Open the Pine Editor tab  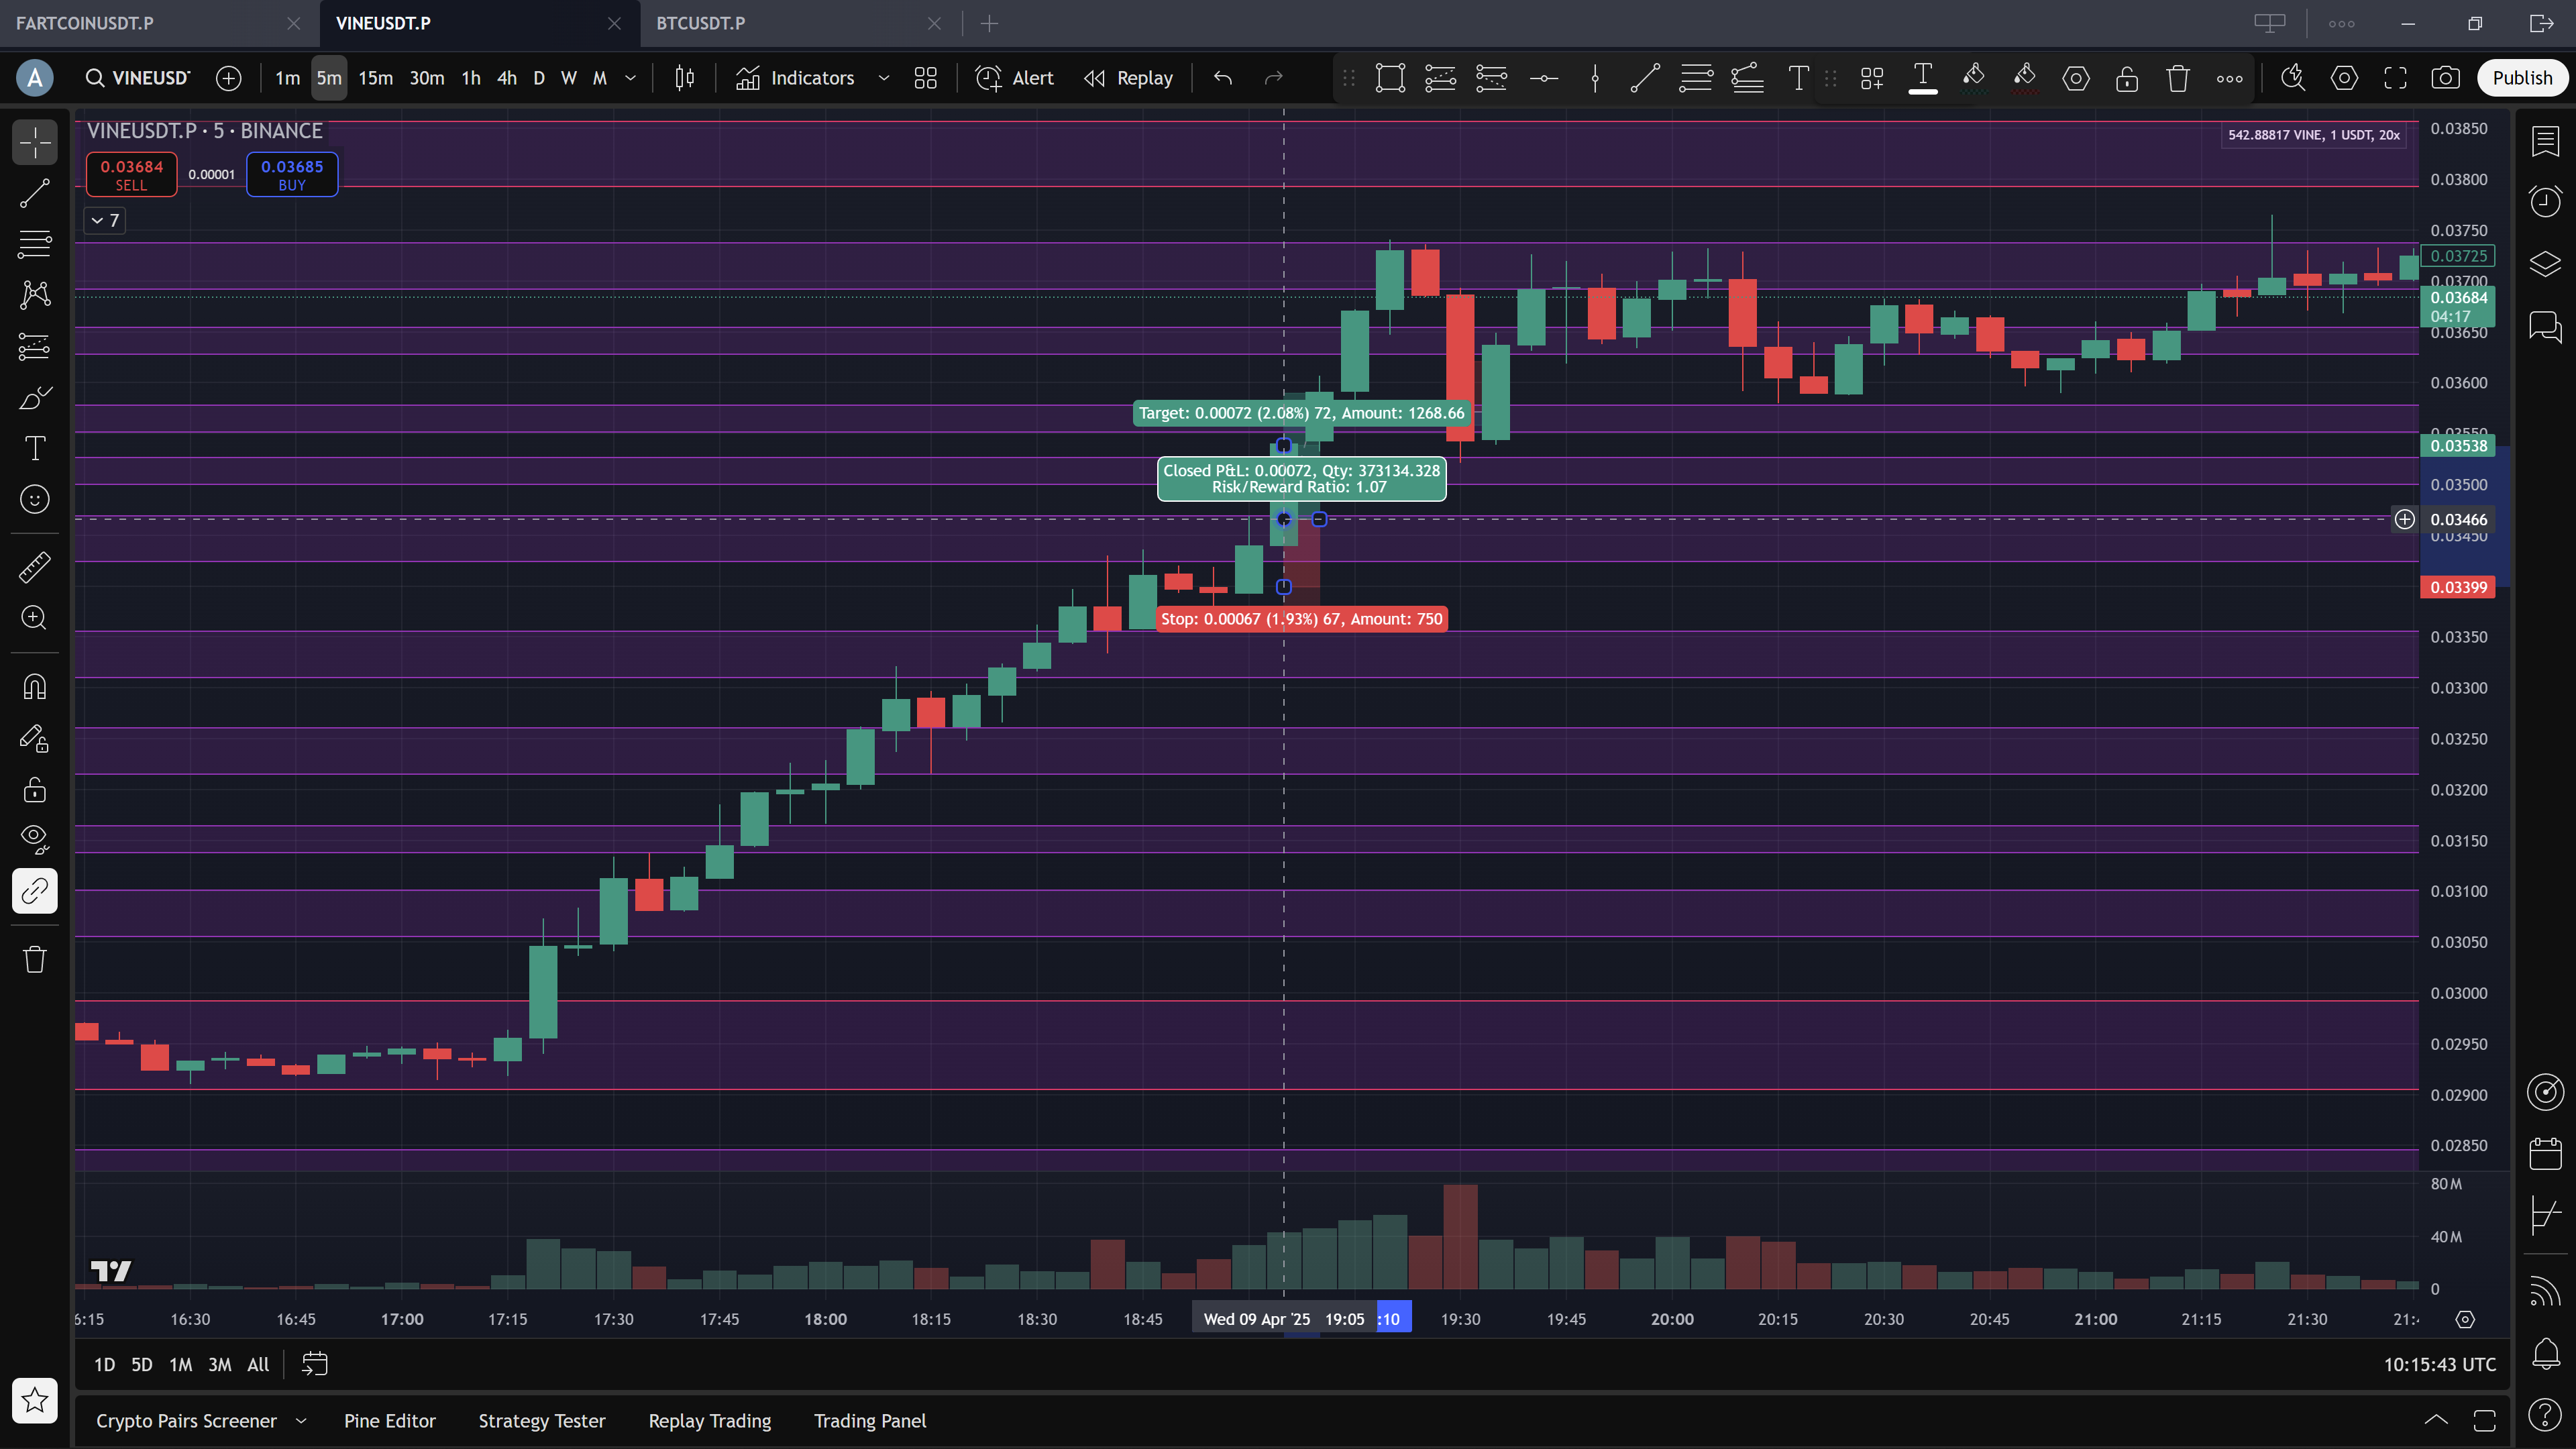pos(389,1421)
